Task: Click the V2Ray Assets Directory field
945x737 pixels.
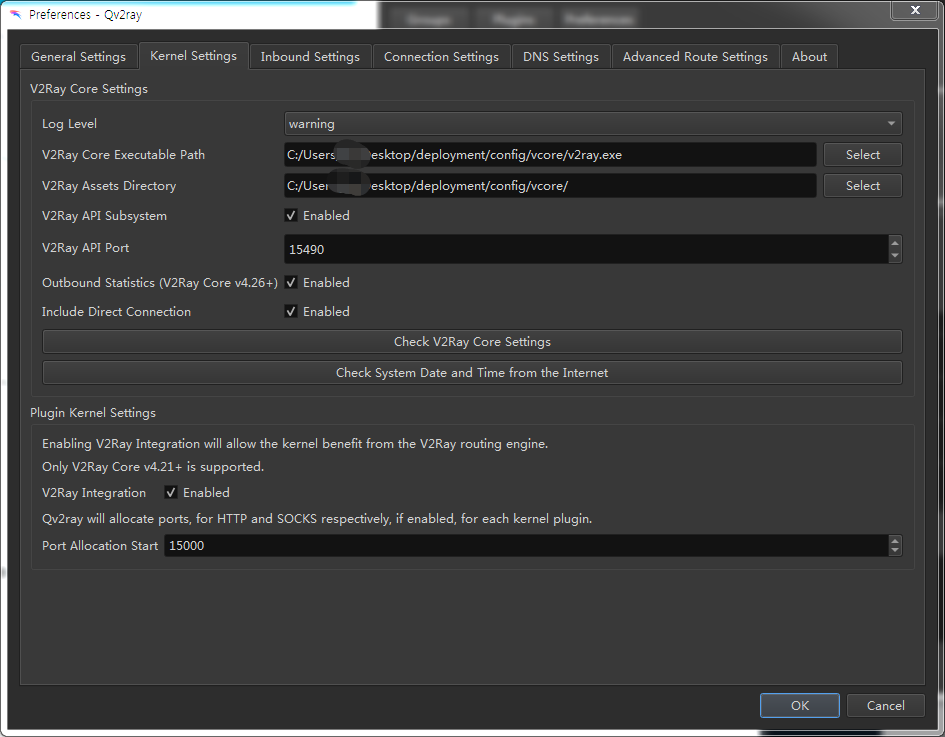Action: (x=550, y=186)
